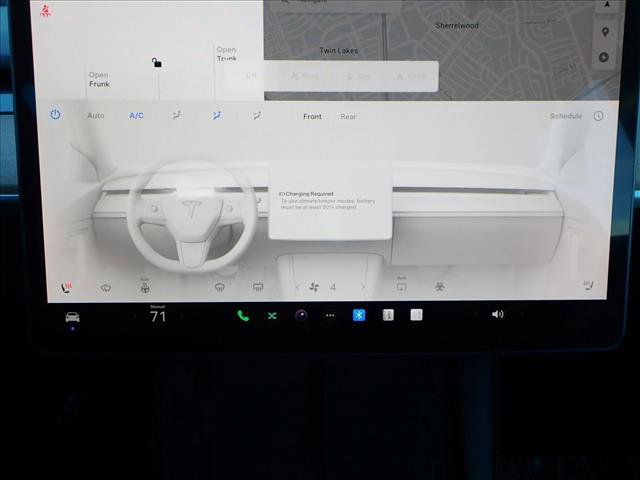This screenshot has width=640, height=480.
Task: Select the highlighted blue airflow direction icon
Action: point(217,116)
